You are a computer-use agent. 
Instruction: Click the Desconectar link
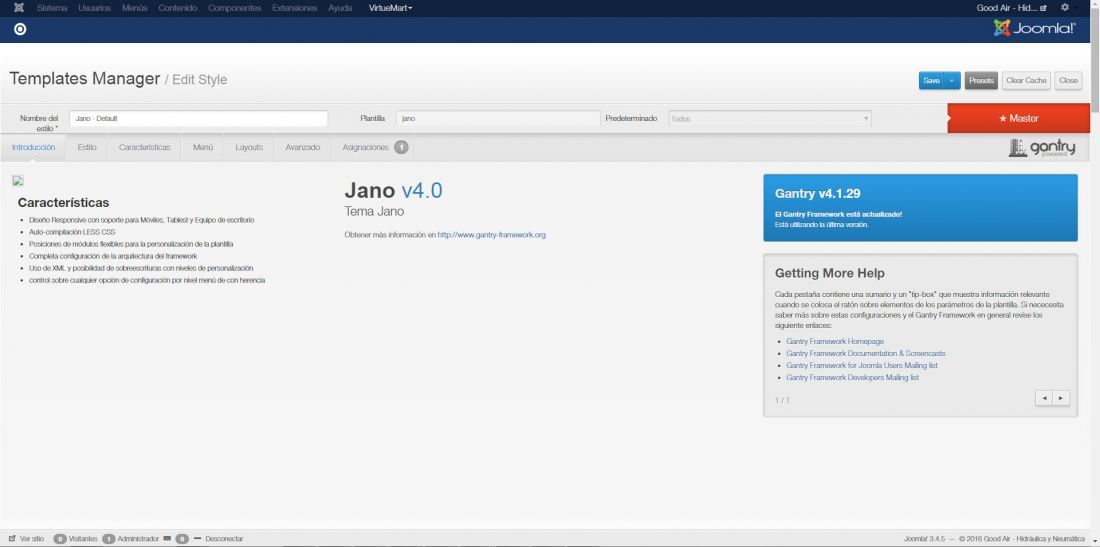224,539
